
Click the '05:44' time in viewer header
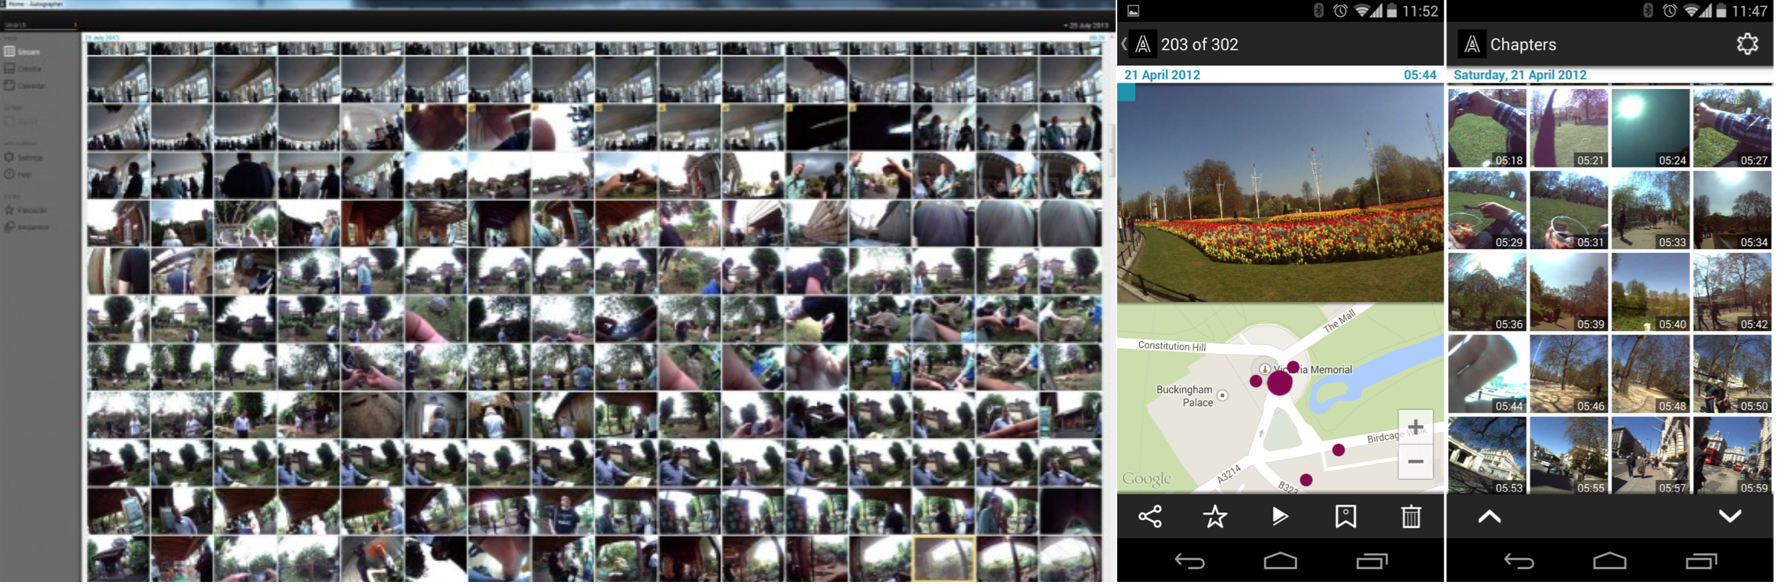click(1420, 75)
